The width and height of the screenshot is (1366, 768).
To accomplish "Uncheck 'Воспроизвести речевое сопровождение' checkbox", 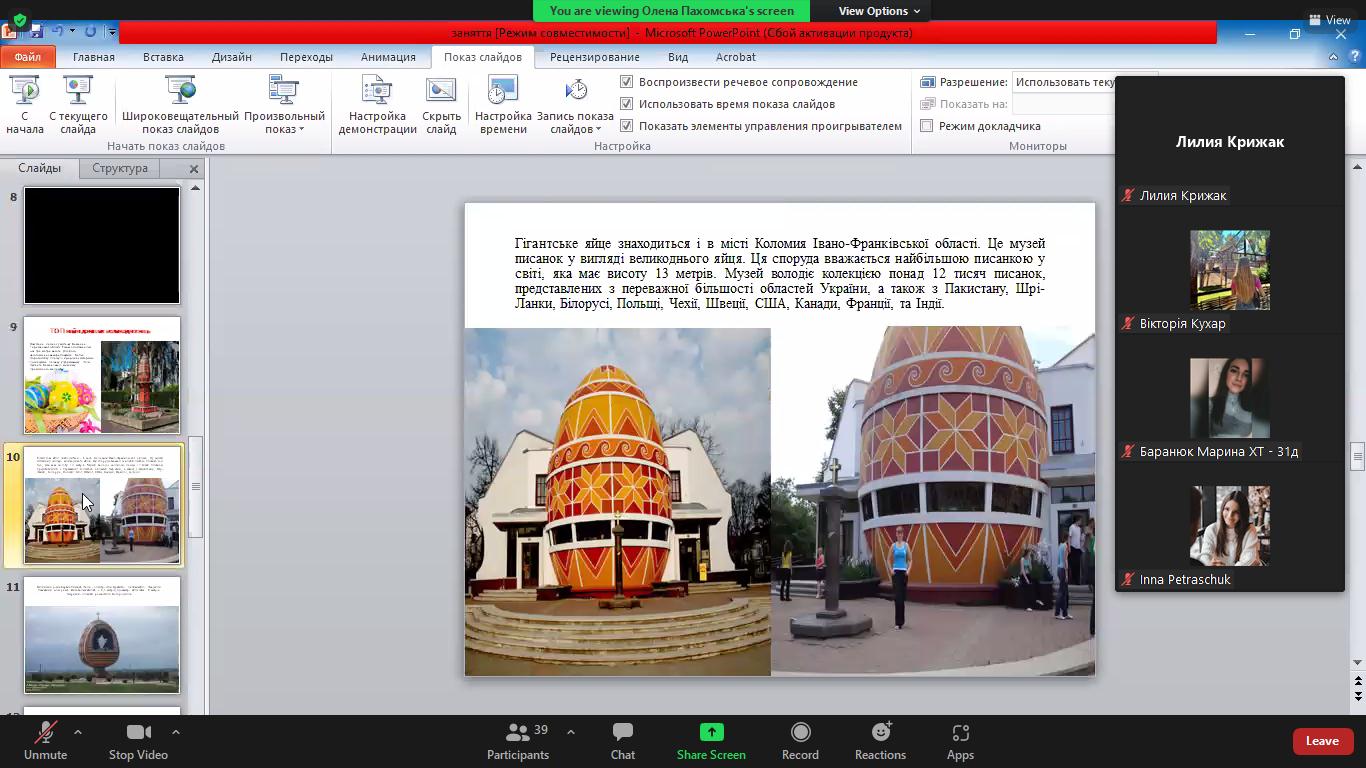I will click(x=627, y=82).
